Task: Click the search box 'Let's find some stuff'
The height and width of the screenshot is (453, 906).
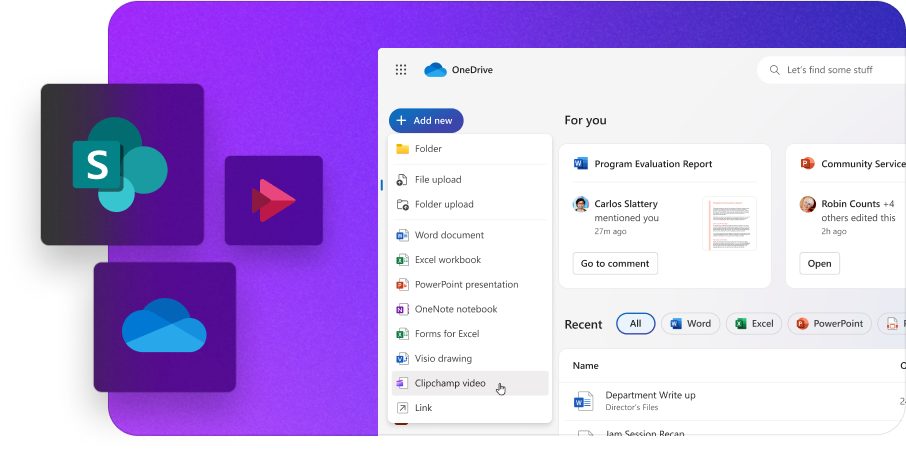Action: tap(831, 70)
